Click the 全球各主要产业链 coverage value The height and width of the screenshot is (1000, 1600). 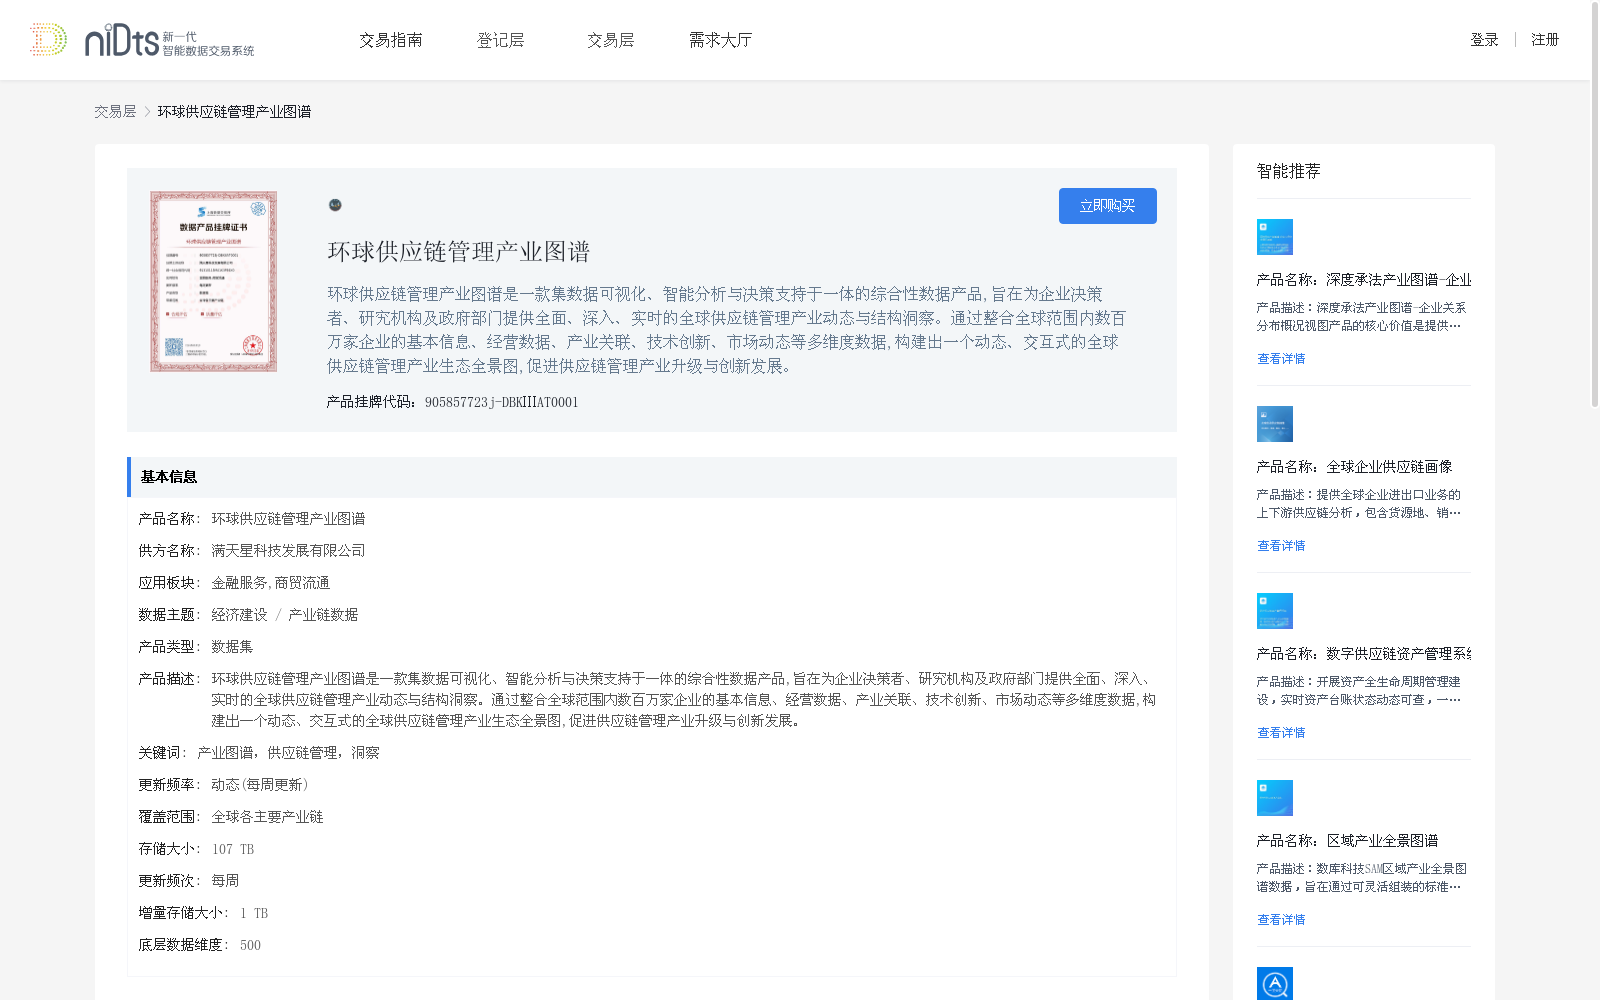[x=267, y=817]
